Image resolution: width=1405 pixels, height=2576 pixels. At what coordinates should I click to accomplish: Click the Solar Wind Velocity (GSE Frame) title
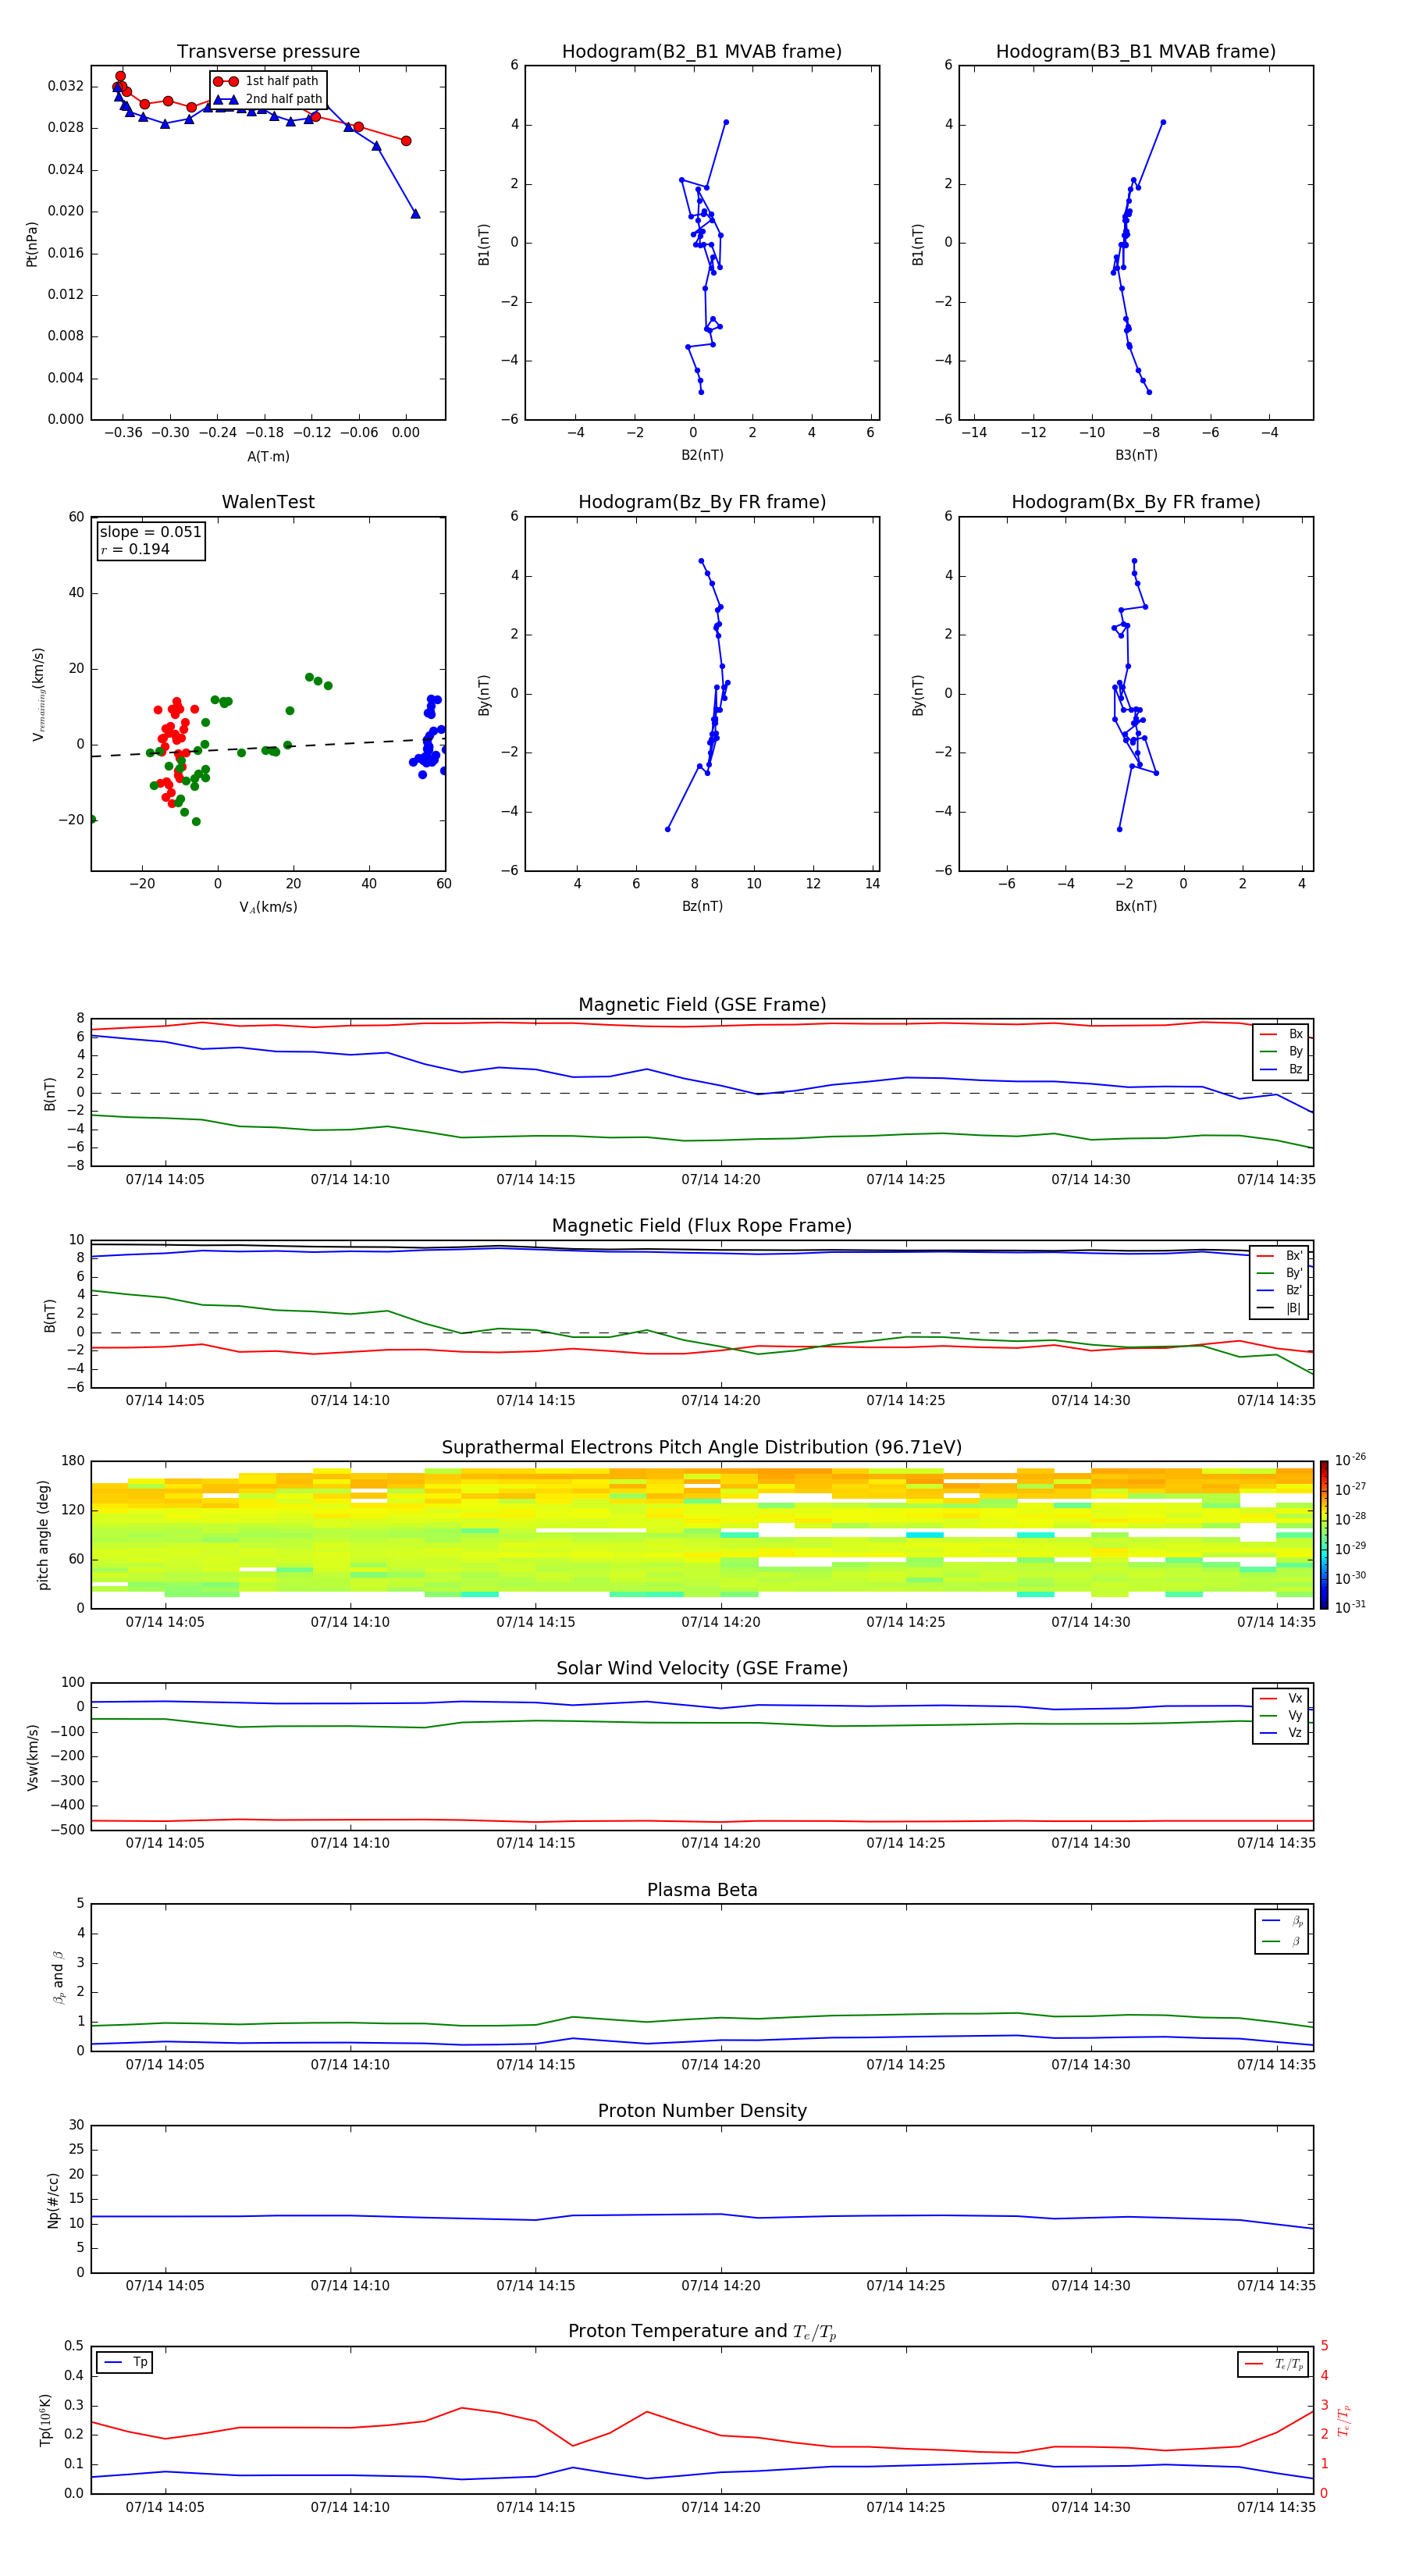[702, 1669]
